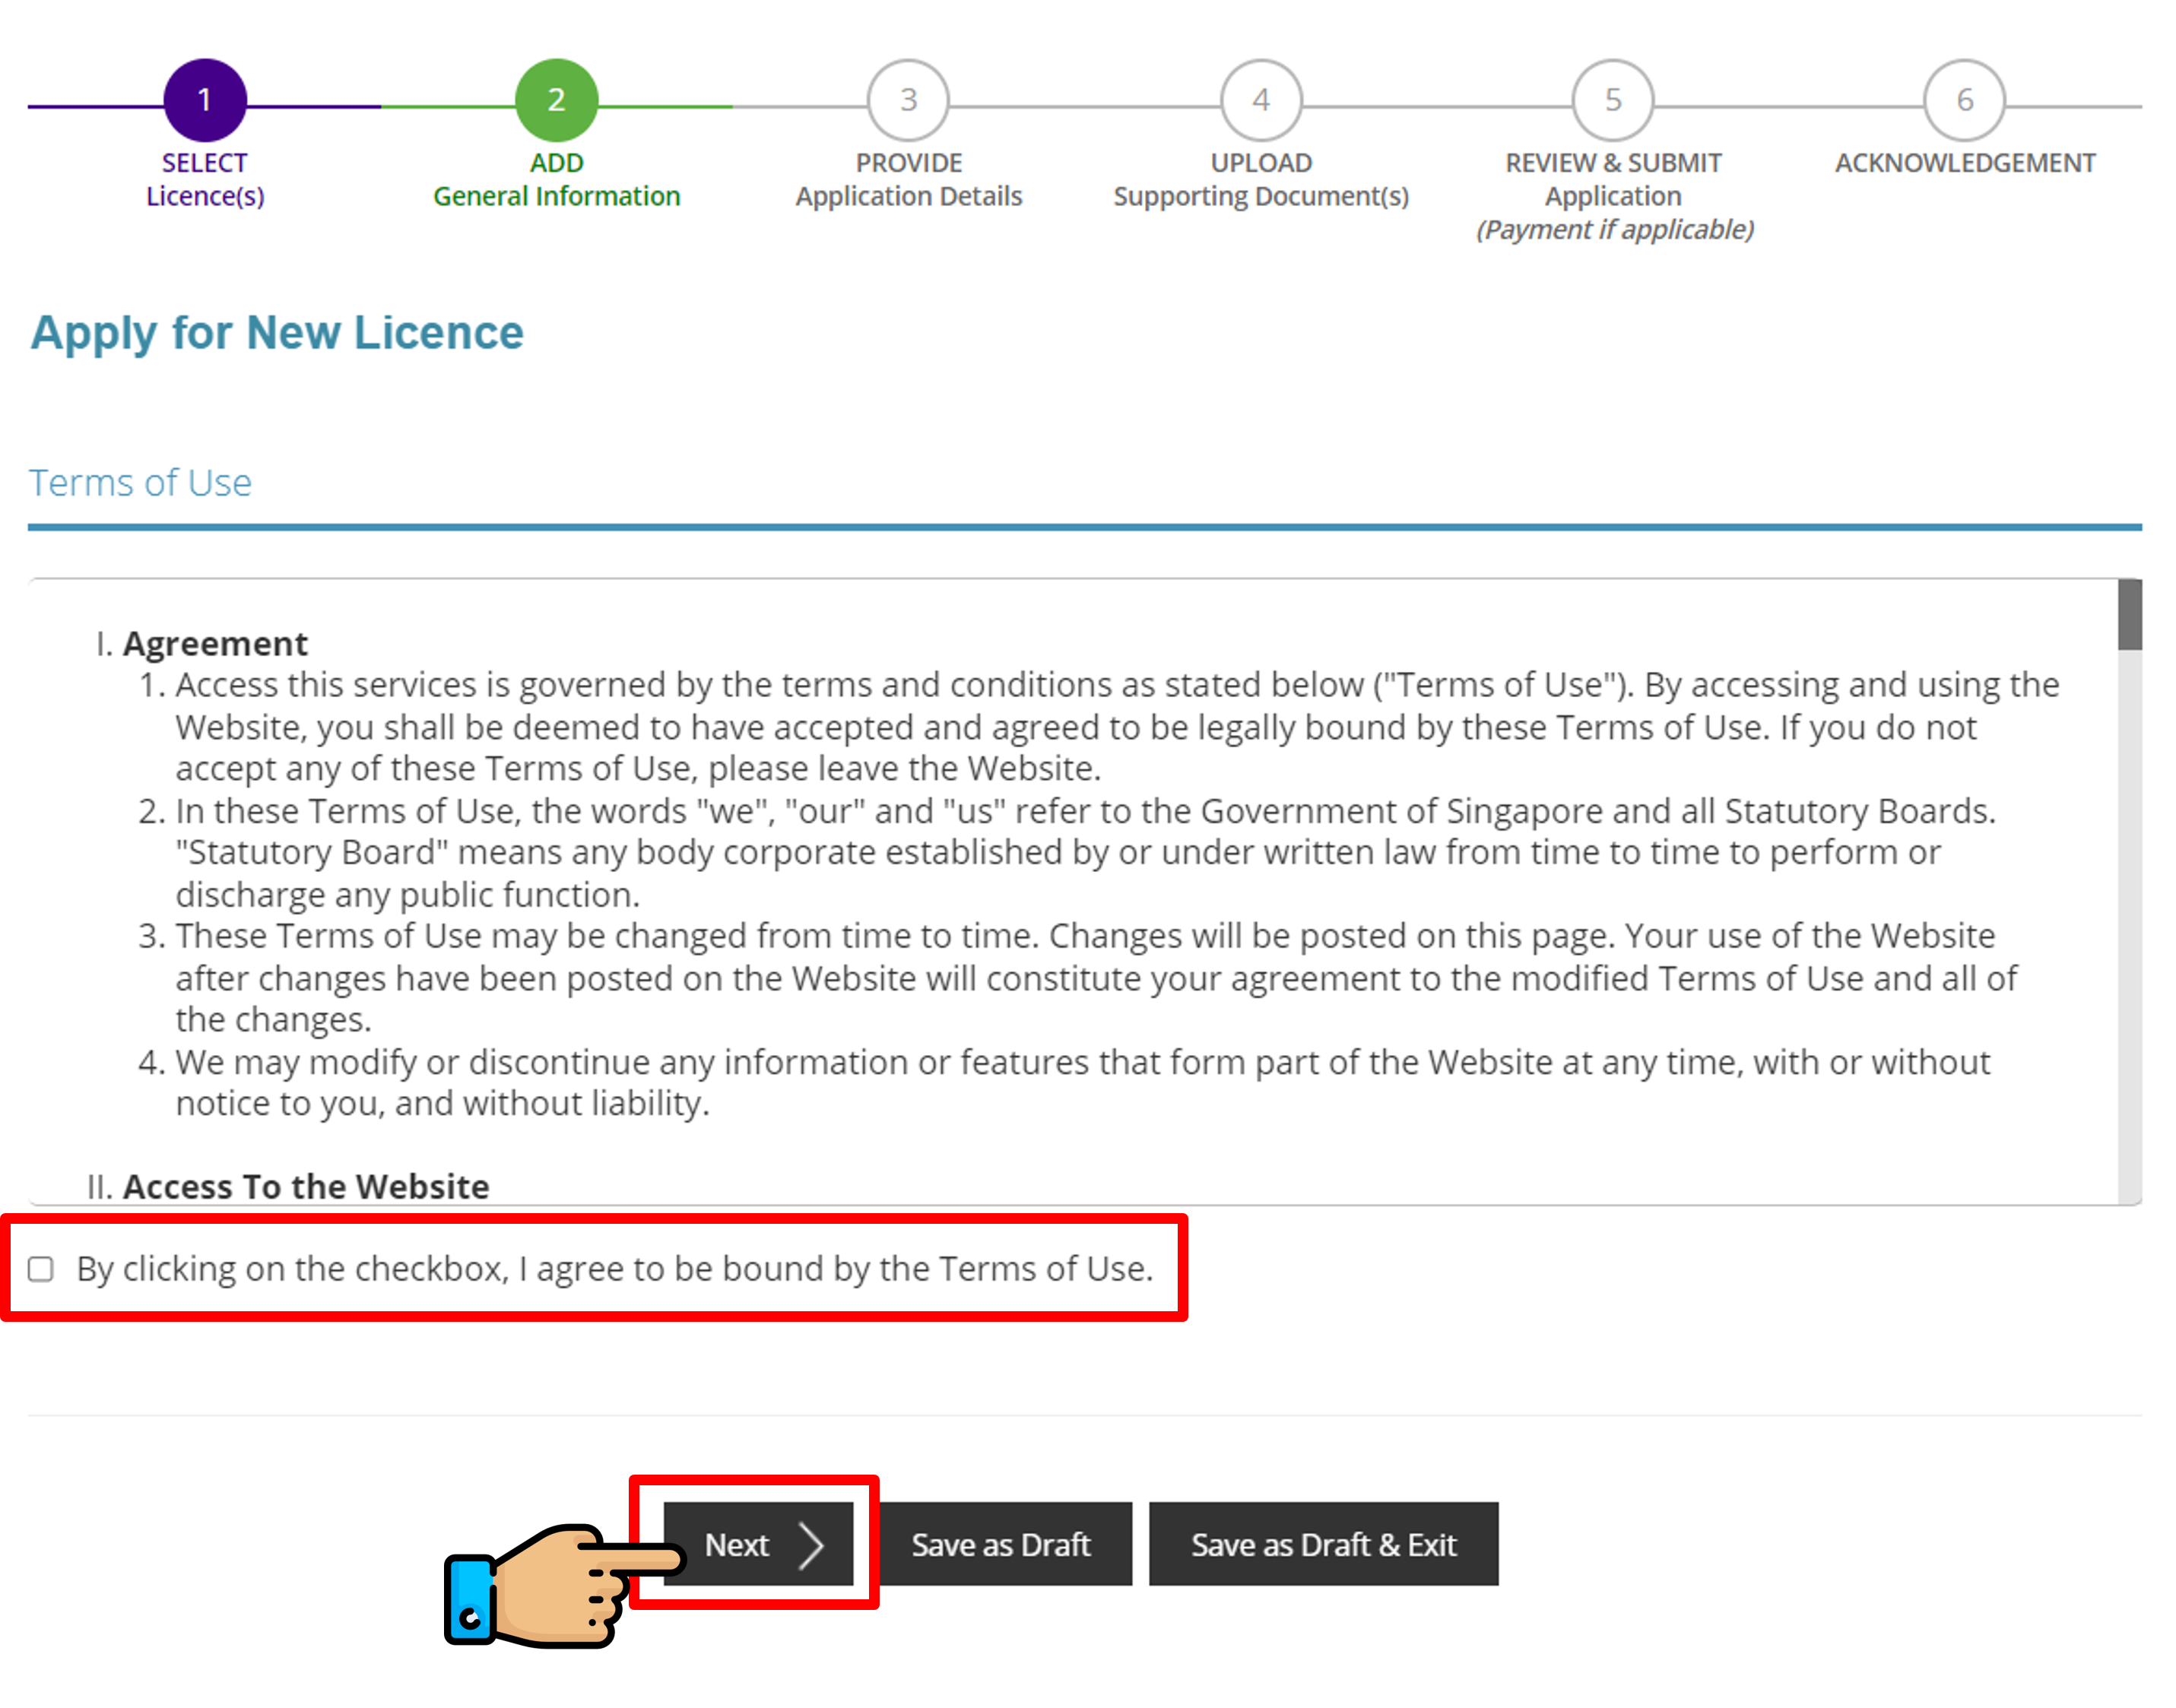The width and height of the screenshot is (2176, 1708).
Task: Select step 4 circle Upload Supporting Documents
Action: (x=1261, y=100)
